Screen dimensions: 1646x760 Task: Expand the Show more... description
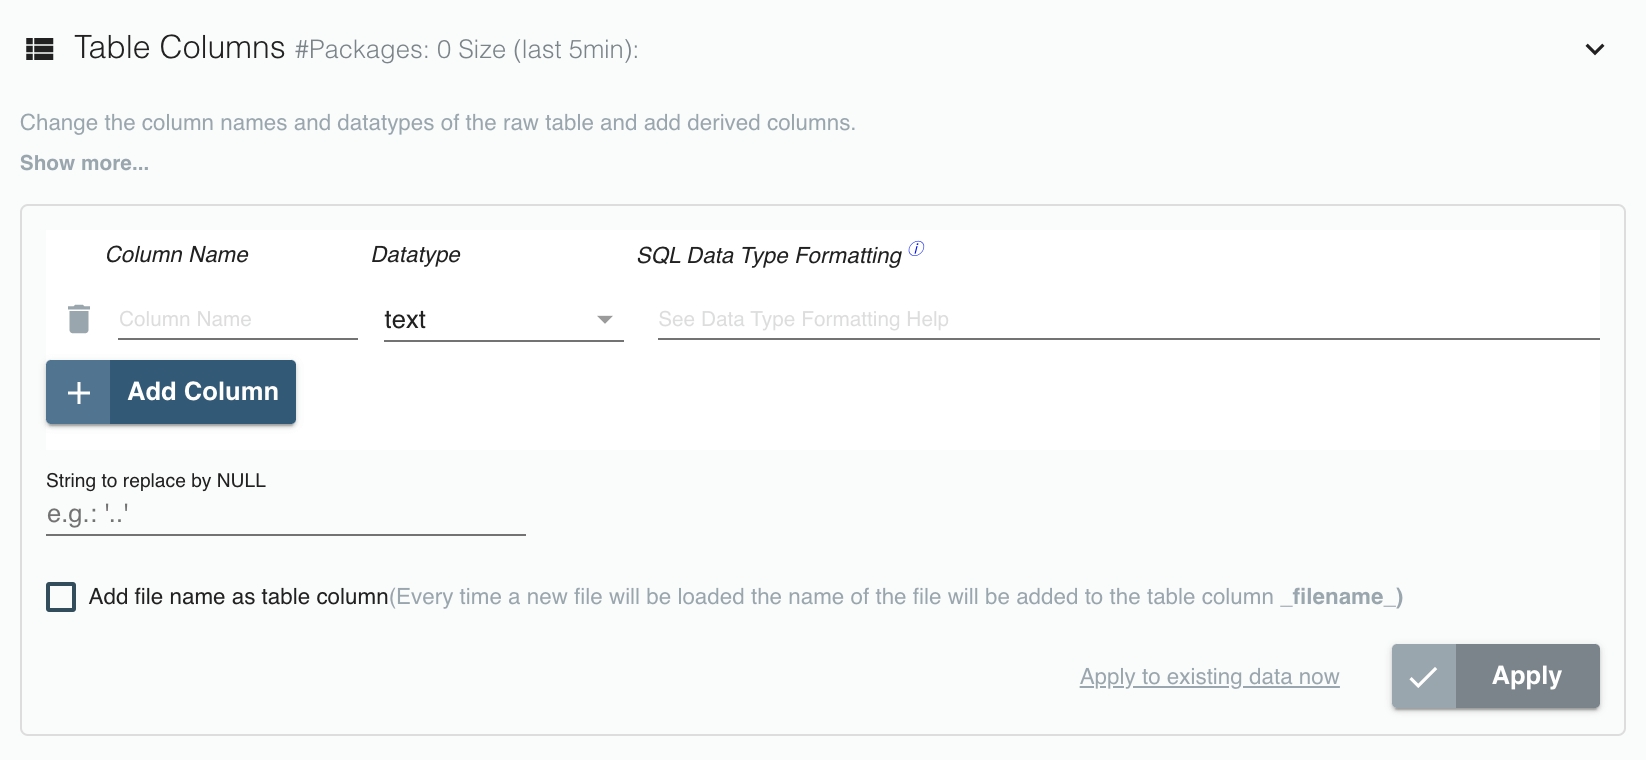pos(84,163)
